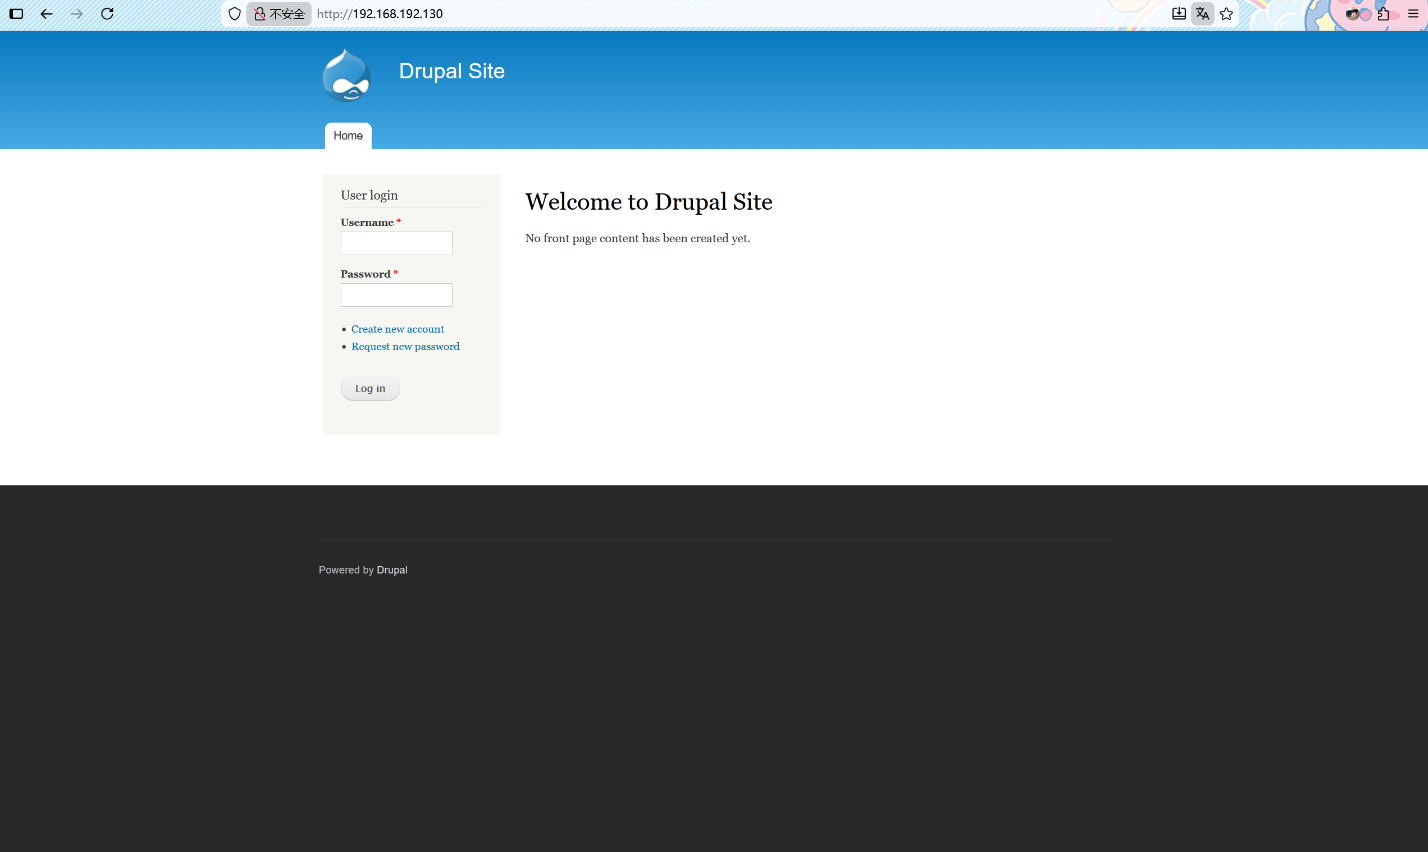Open the extensions puzzle icon
1428x852 pixels.
(1383, 14)
